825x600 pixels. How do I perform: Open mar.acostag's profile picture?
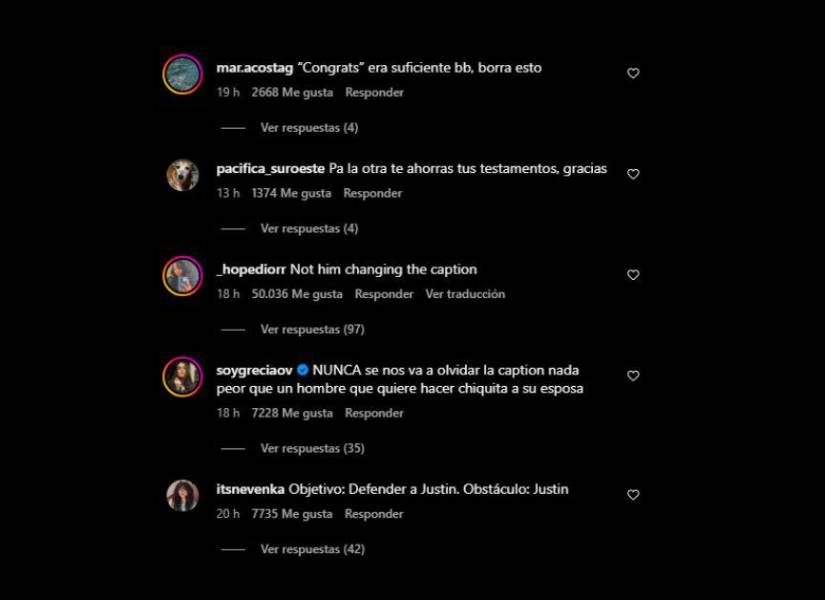[x=183, y=74]
